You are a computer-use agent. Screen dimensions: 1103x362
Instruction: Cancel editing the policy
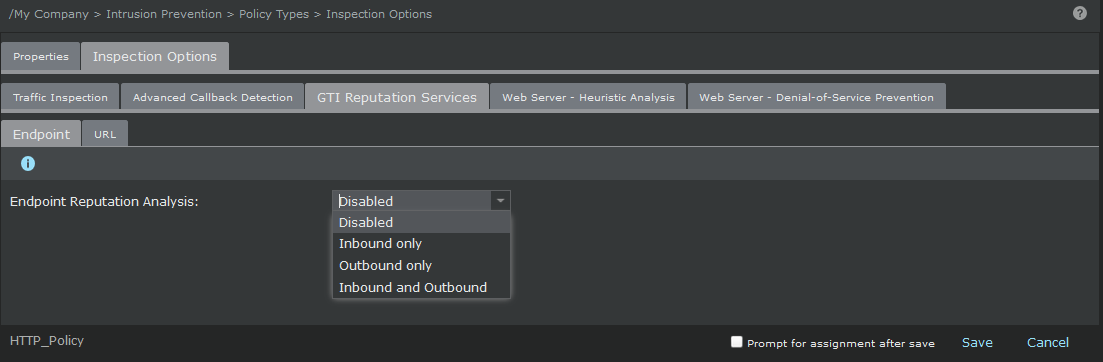coord(1047,342)
